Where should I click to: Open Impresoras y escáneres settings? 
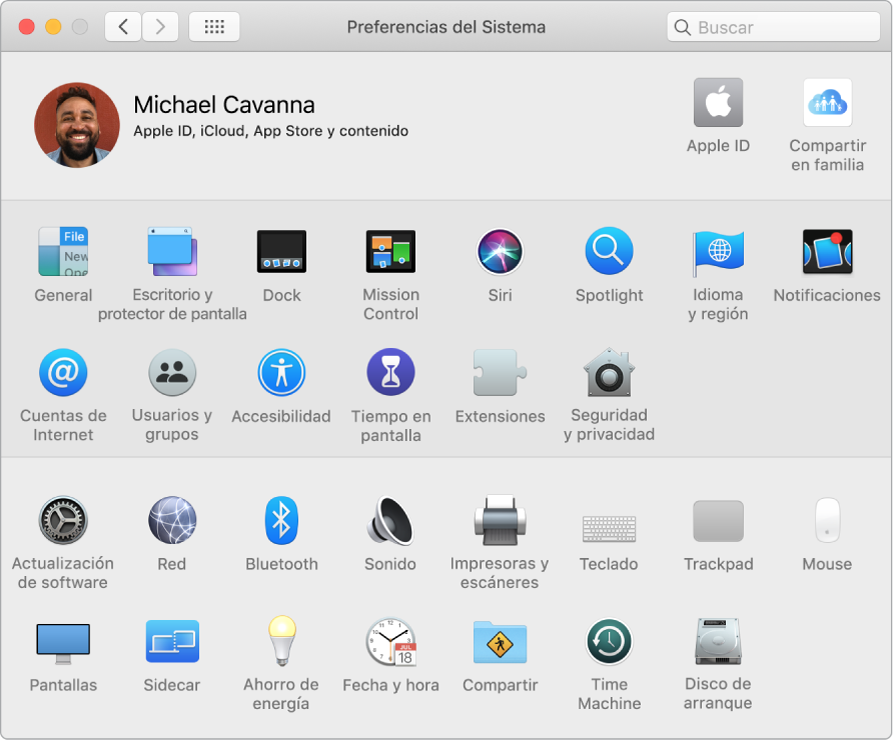[499, 521]
